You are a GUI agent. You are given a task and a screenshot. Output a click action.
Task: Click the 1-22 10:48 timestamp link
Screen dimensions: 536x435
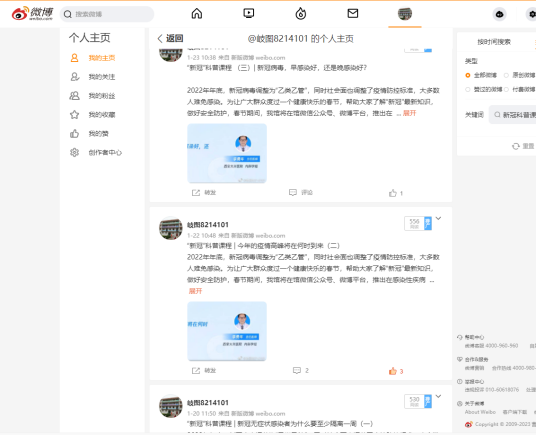pyautogui.click(x=201, y=236)
